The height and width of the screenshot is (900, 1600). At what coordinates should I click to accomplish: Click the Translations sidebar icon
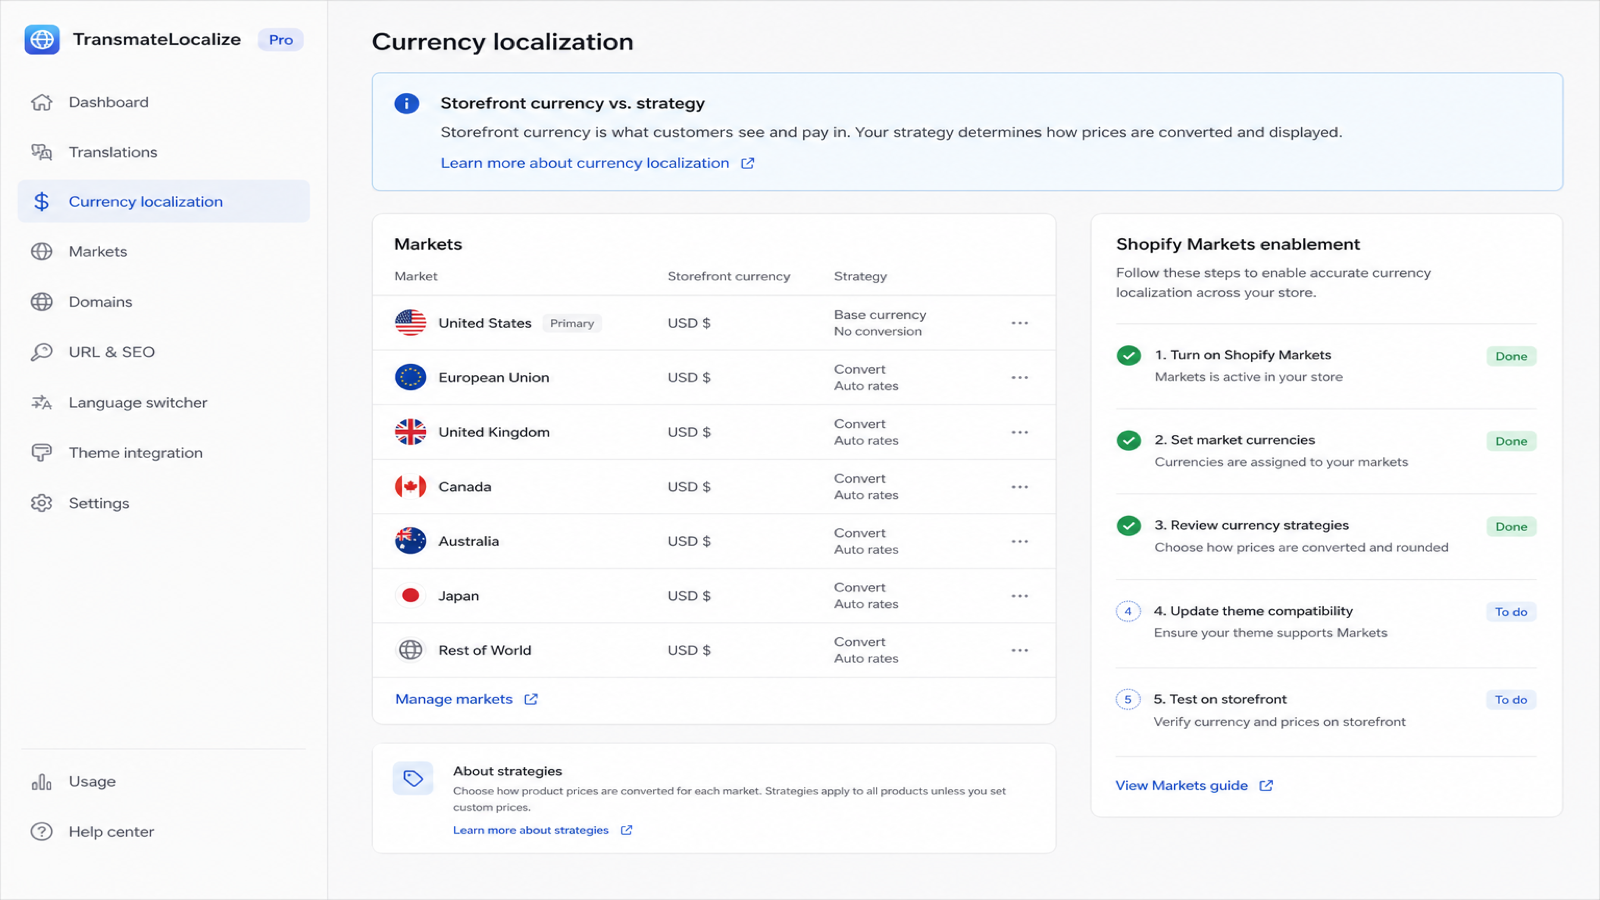(x=41, y=152)
